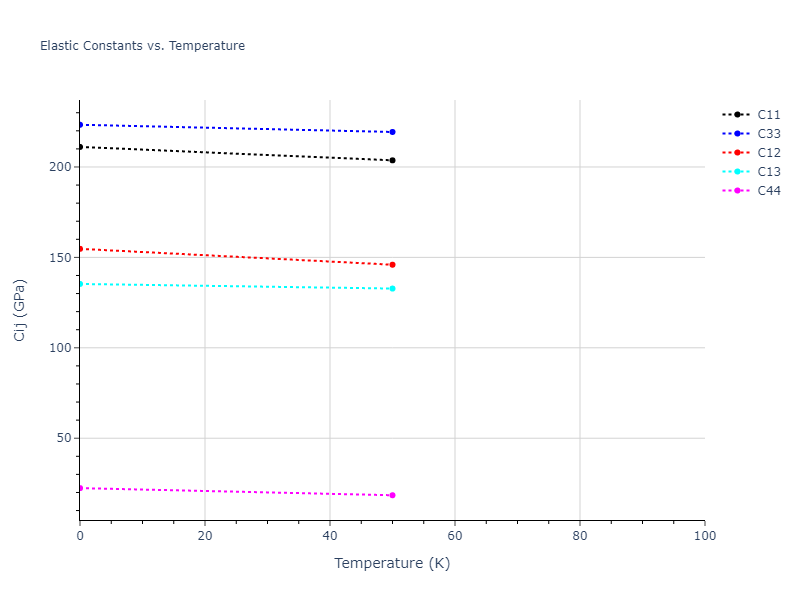
Task: Select the red C12 marker at 50 K
Action: [x=392, y=265]
